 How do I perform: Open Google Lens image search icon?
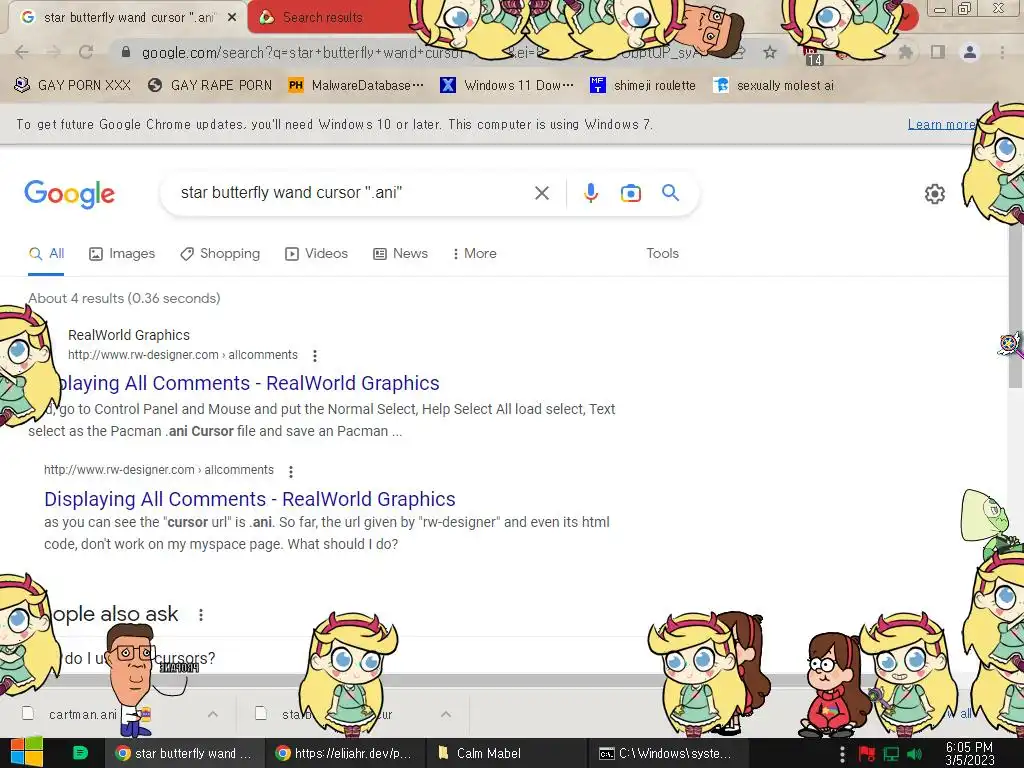pyautogui.click(x=630, y=193)
